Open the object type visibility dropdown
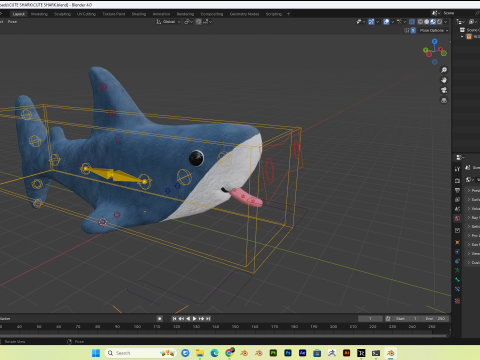The width and height of the screenshot is (480, 360). [361, 22]
